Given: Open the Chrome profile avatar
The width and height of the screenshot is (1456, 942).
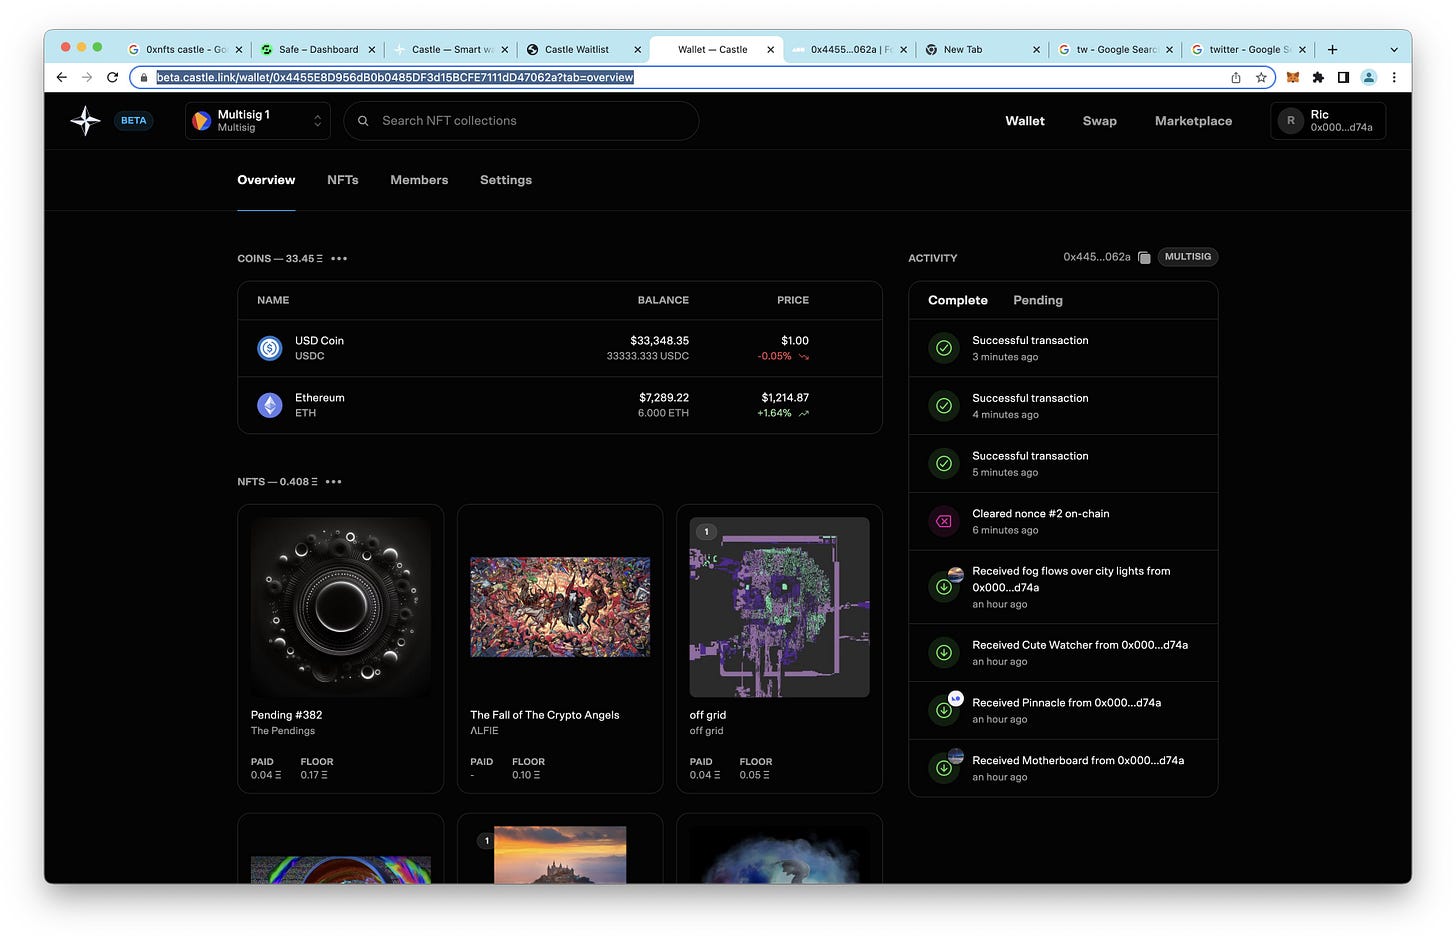Looking at the screenshot, I should pyautogui.click(x=1369, y=77).
